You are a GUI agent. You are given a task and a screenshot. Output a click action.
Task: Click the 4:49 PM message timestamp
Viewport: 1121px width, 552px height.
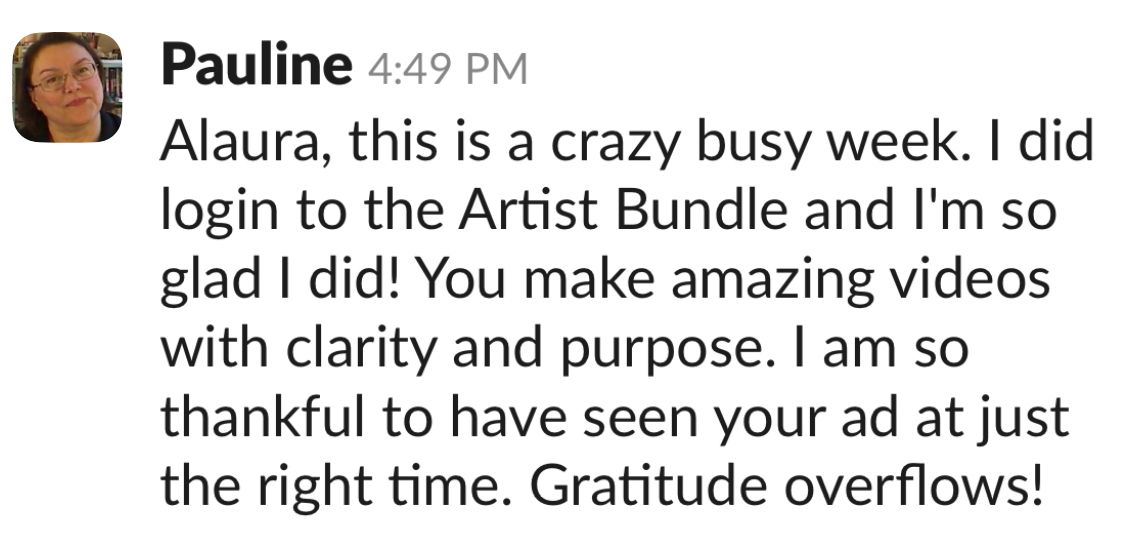(x=447, y=71)
